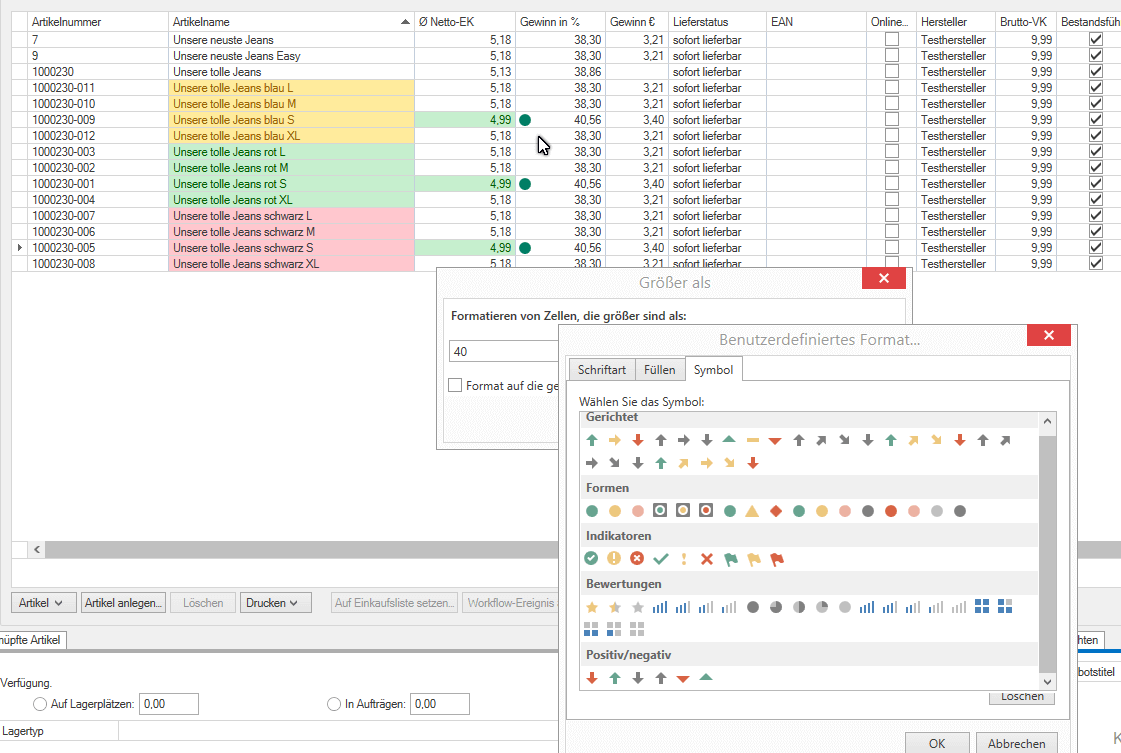Choose the plain red X cross symbol

[x=706, y=558]
